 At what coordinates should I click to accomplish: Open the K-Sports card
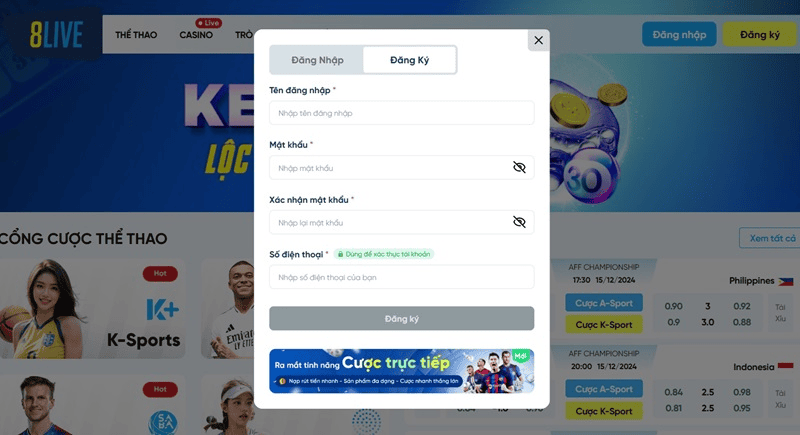[92, 309]
